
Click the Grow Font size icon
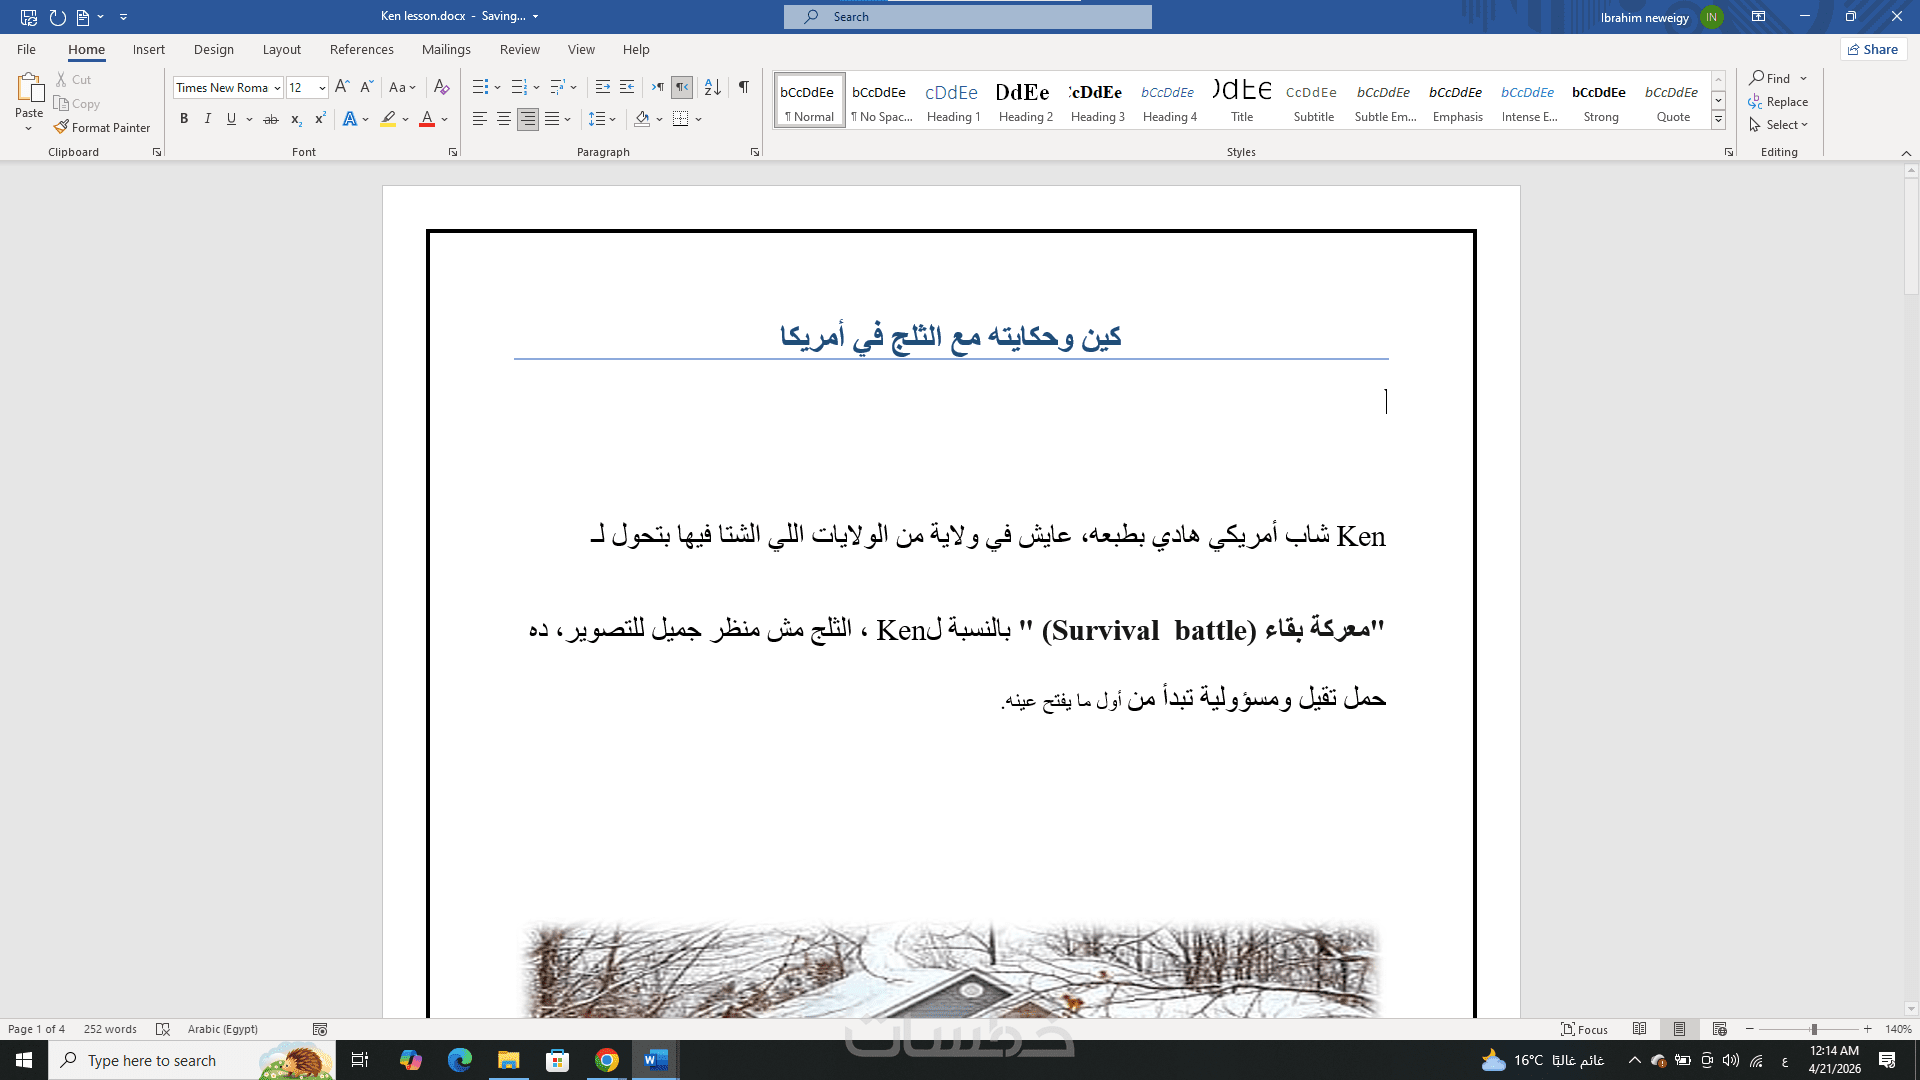pos(342,87)
